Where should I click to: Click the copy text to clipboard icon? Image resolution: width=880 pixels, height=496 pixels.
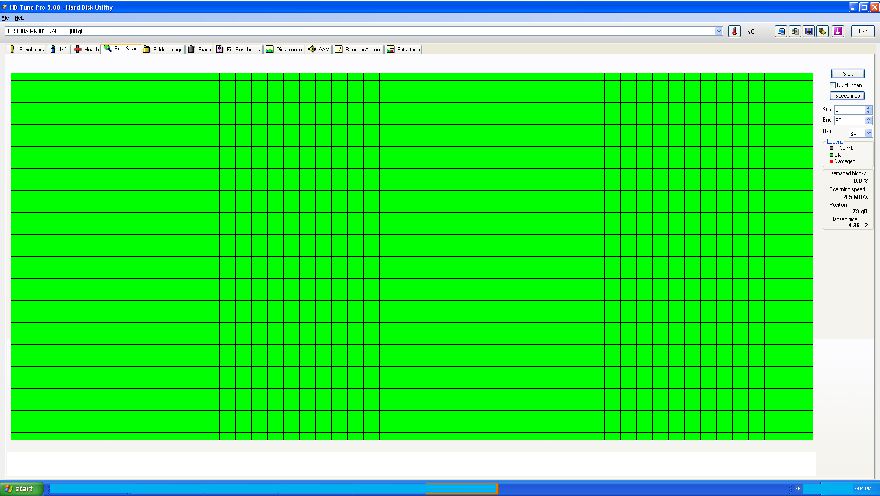coord(783,31)
